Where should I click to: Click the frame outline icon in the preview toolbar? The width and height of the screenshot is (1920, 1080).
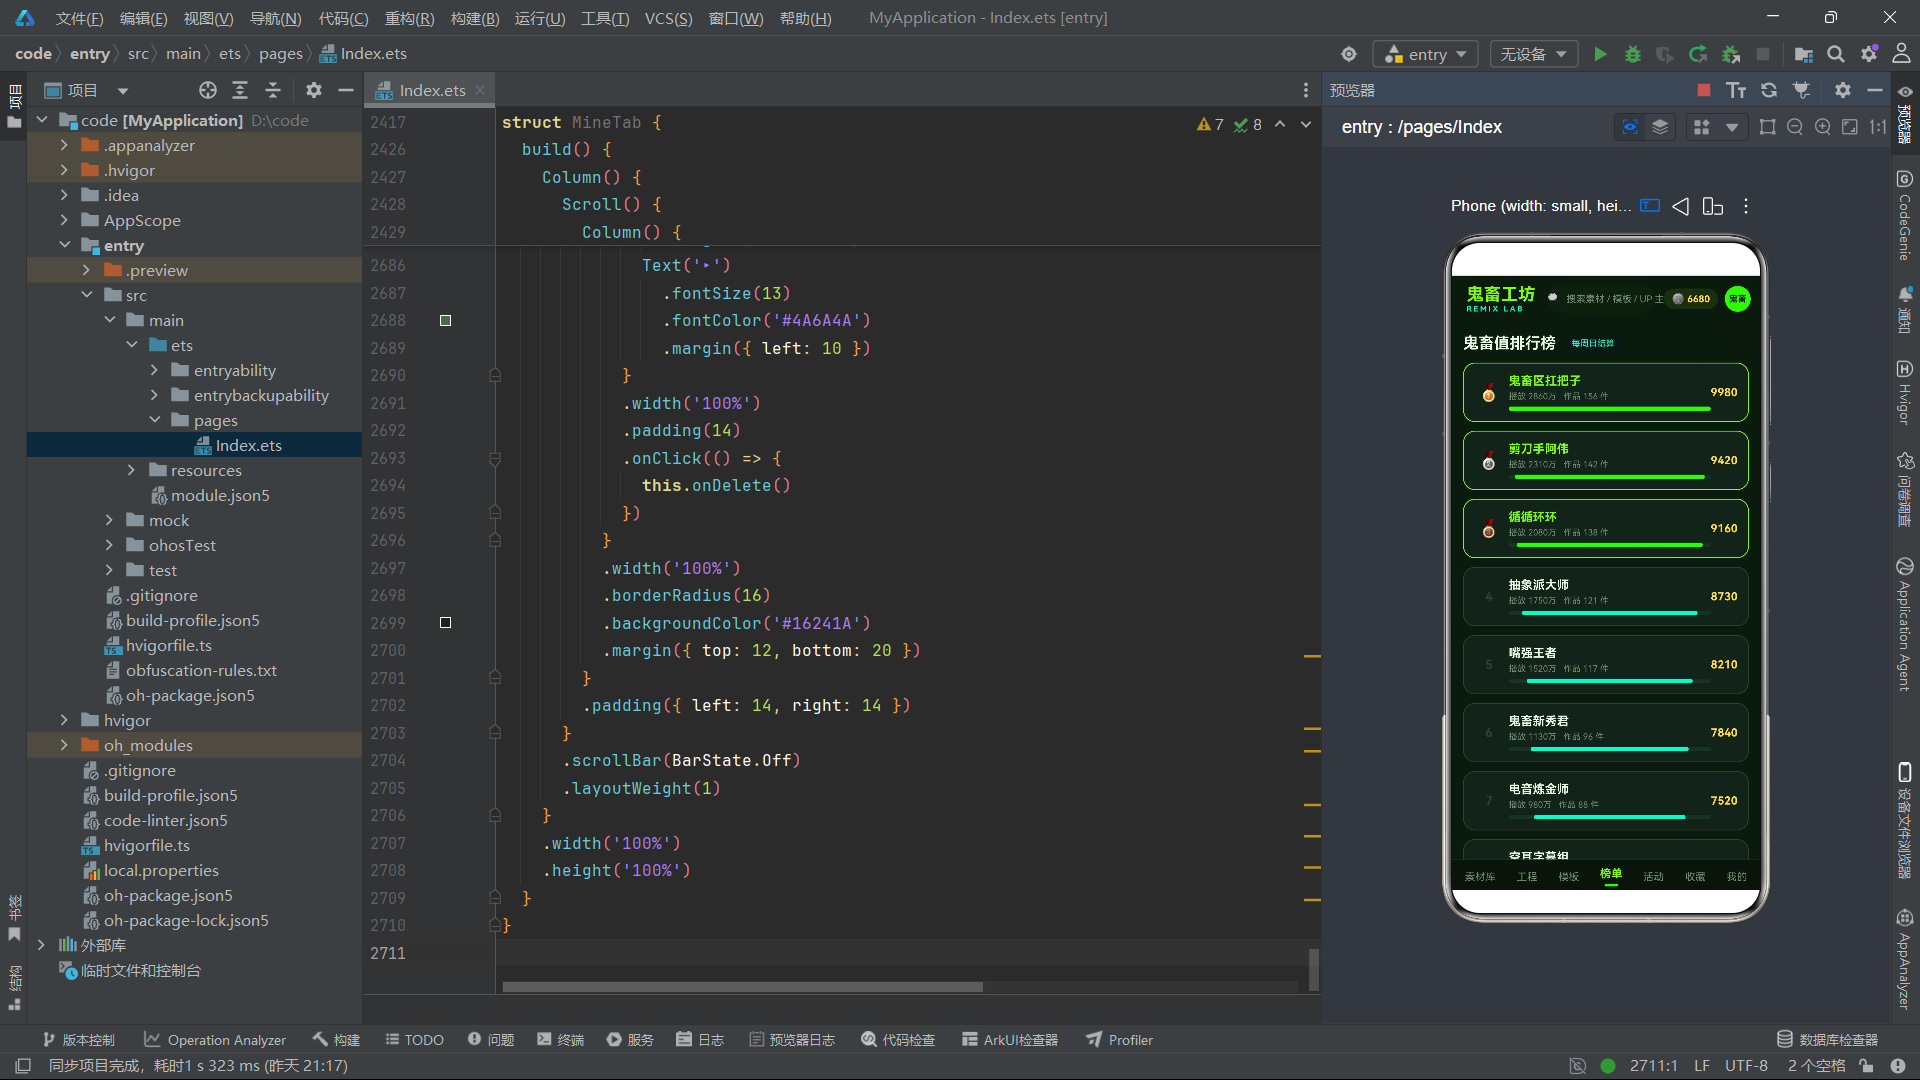pyautogui.click(x=1768, y=127)
